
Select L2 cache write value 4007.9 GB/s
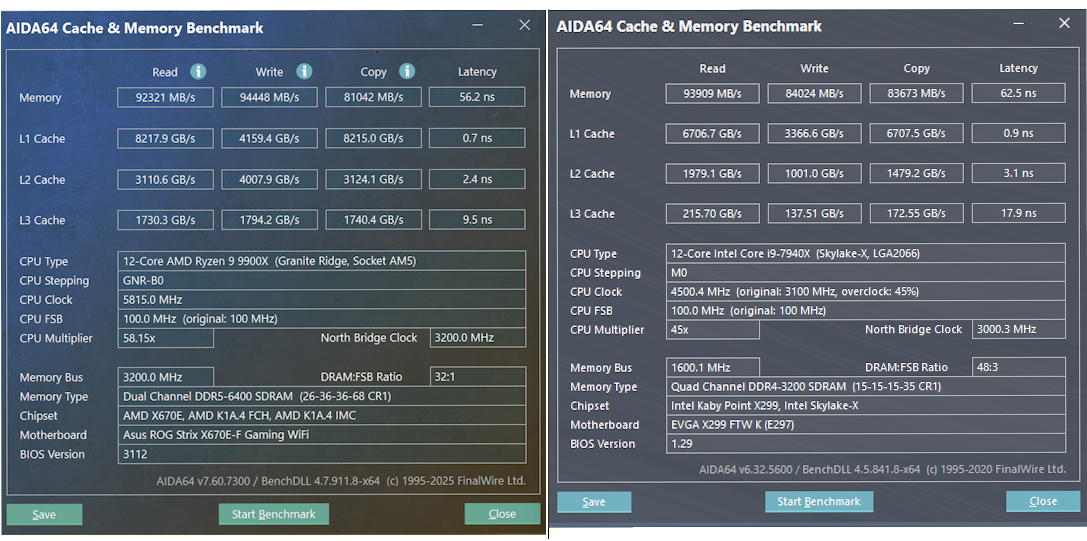point(270,179)
